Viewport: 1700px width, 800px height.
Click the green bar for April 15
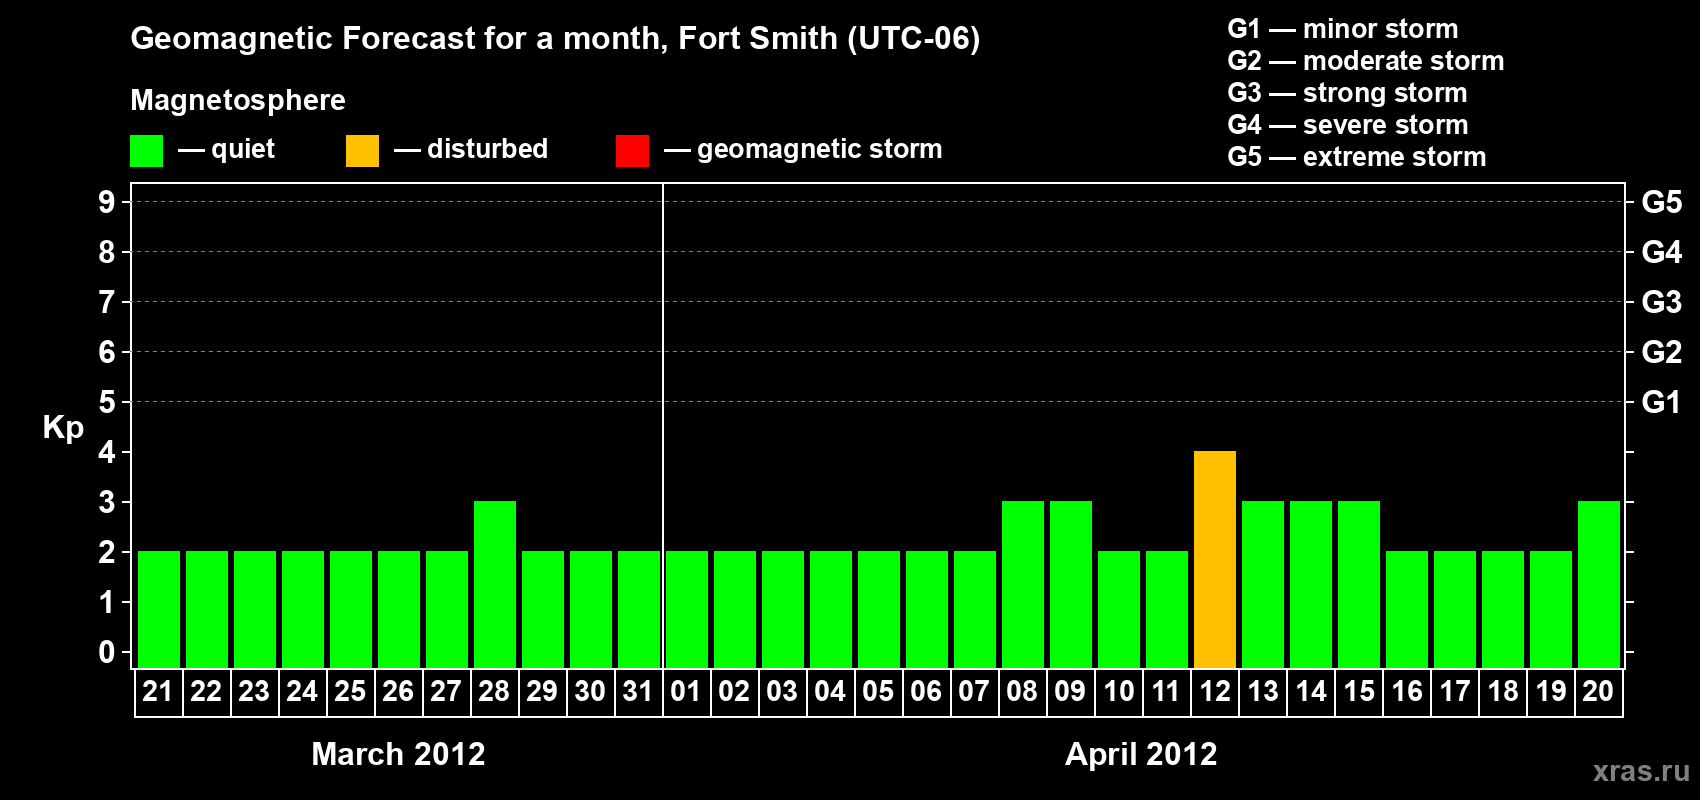(1359, 584)
